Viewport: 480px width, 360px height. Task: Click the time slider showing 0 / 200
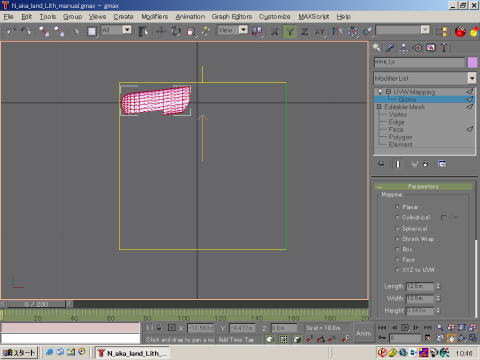36,304
